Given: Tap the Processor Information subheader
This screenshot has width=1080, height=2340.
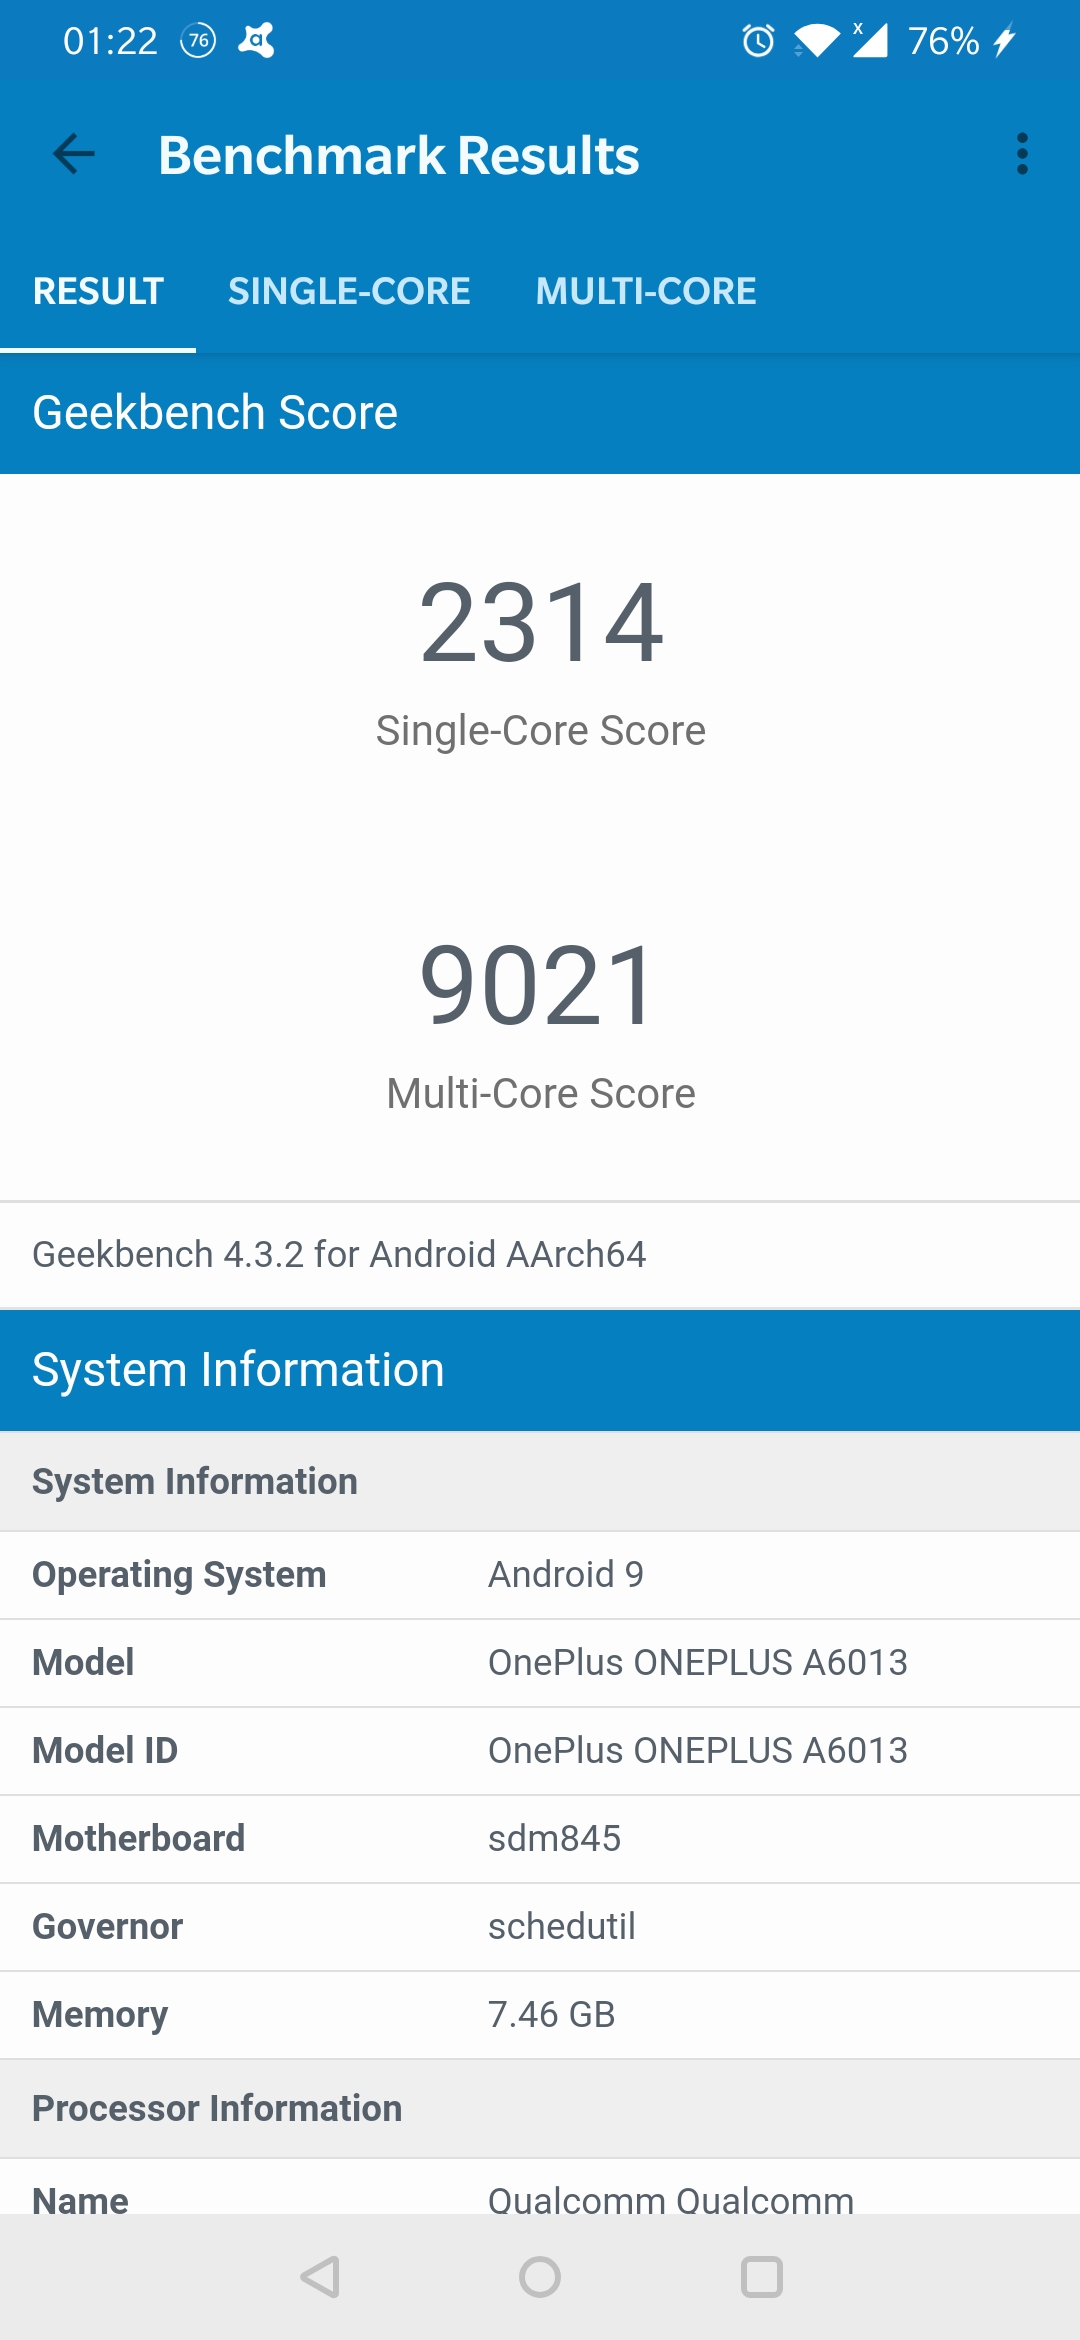Looking at the screenshot, I should [x=540, y=2108].
